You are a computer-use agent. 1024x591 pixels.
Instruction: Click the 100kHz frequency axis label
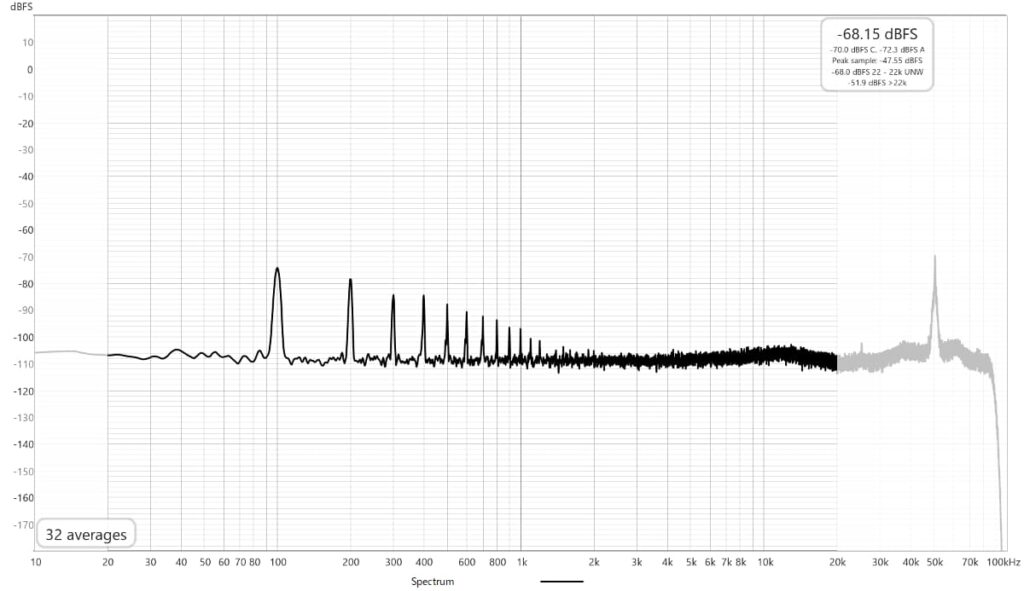coord(1001,563)
